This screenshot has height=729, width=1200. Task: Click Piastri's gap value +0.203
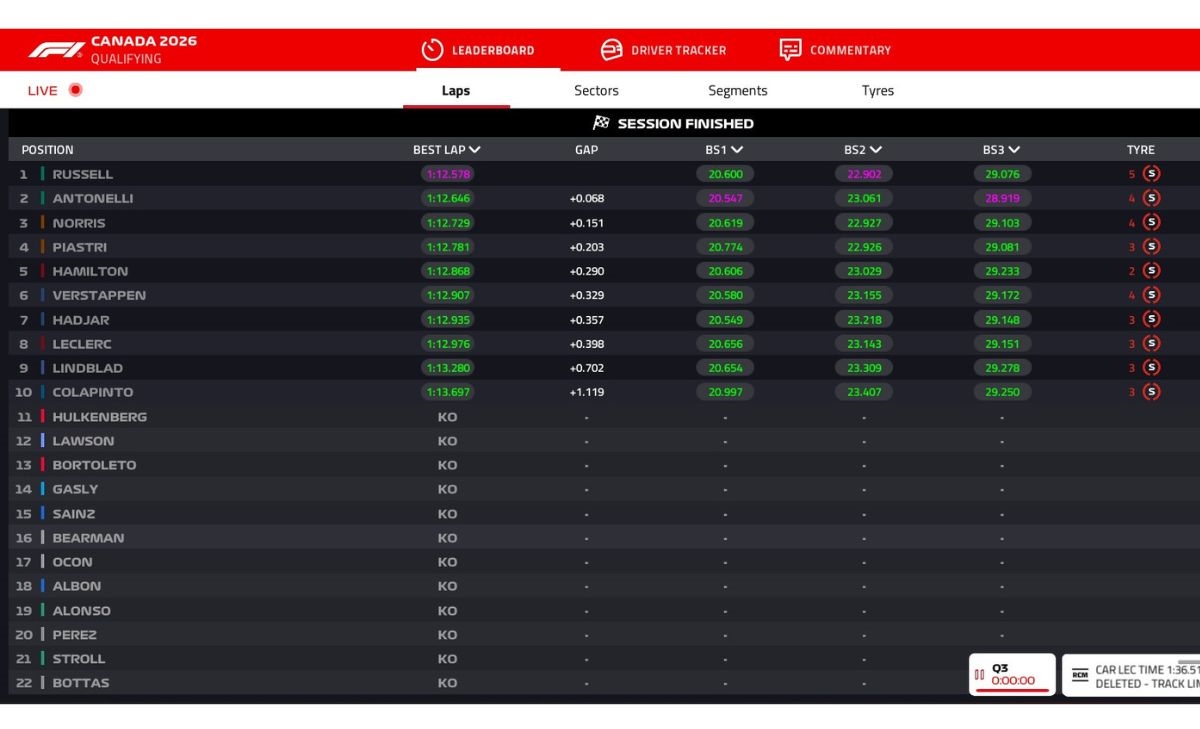[587, 247]
